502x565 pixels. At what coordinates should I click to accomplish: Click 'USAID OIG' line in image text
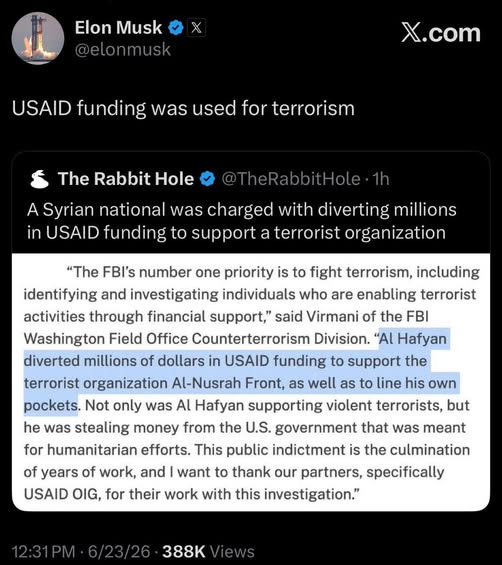pyautogui.click(x=192, y=494)
